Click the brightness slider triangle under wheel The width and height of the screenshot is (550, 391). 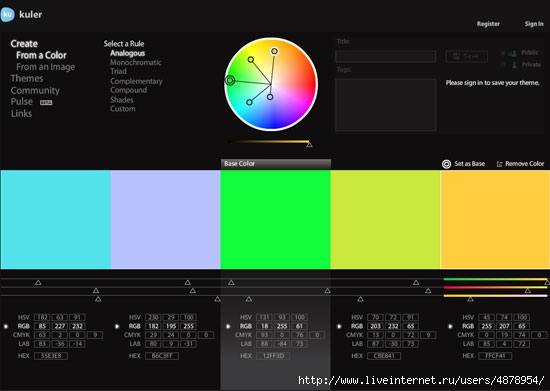[x=309, y=144]
